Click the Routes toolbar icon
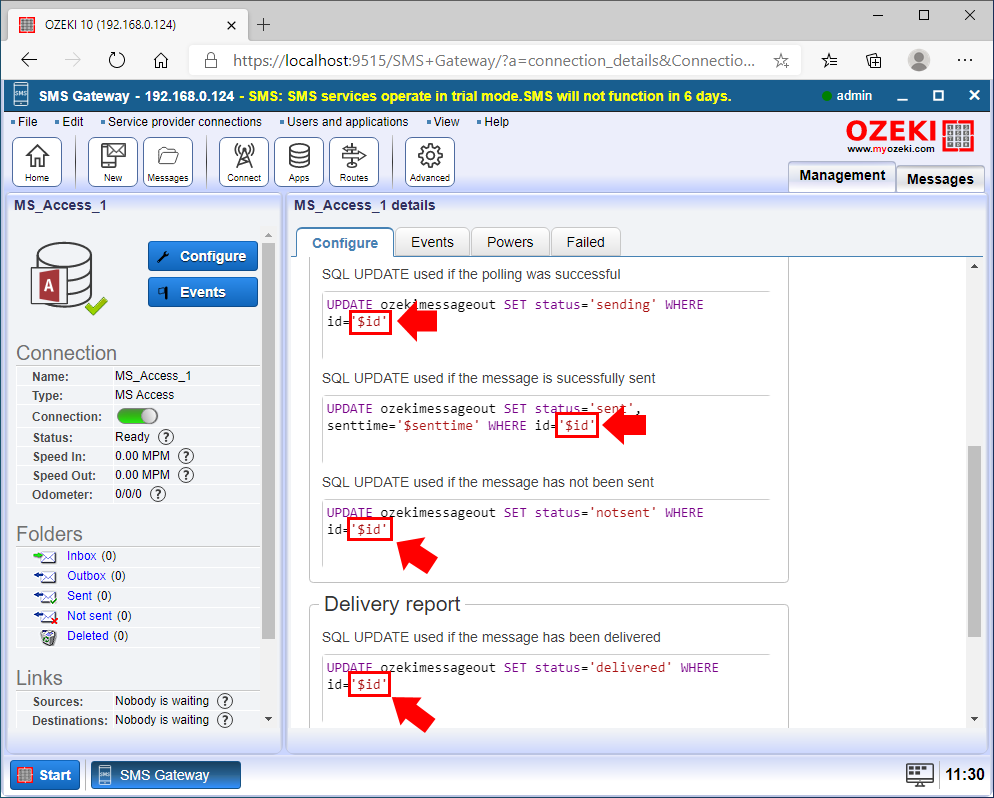The image size is (994, 798). tap(355, 161)
